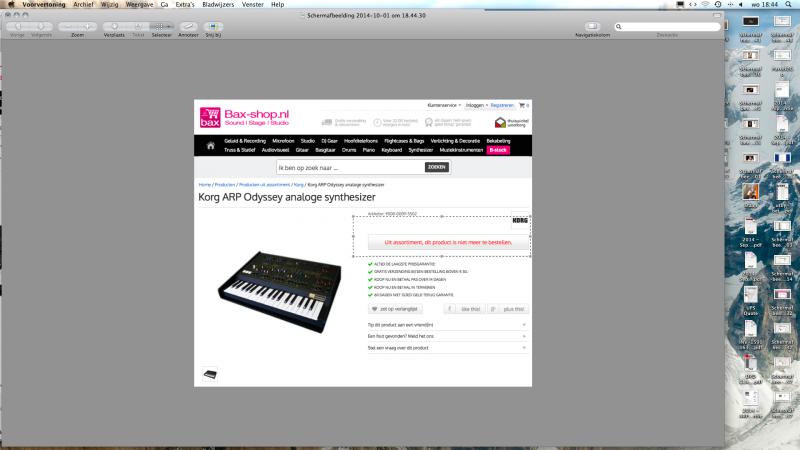Open the Wi-Fi status menu
Screen dimensions: 800x450
705,4
